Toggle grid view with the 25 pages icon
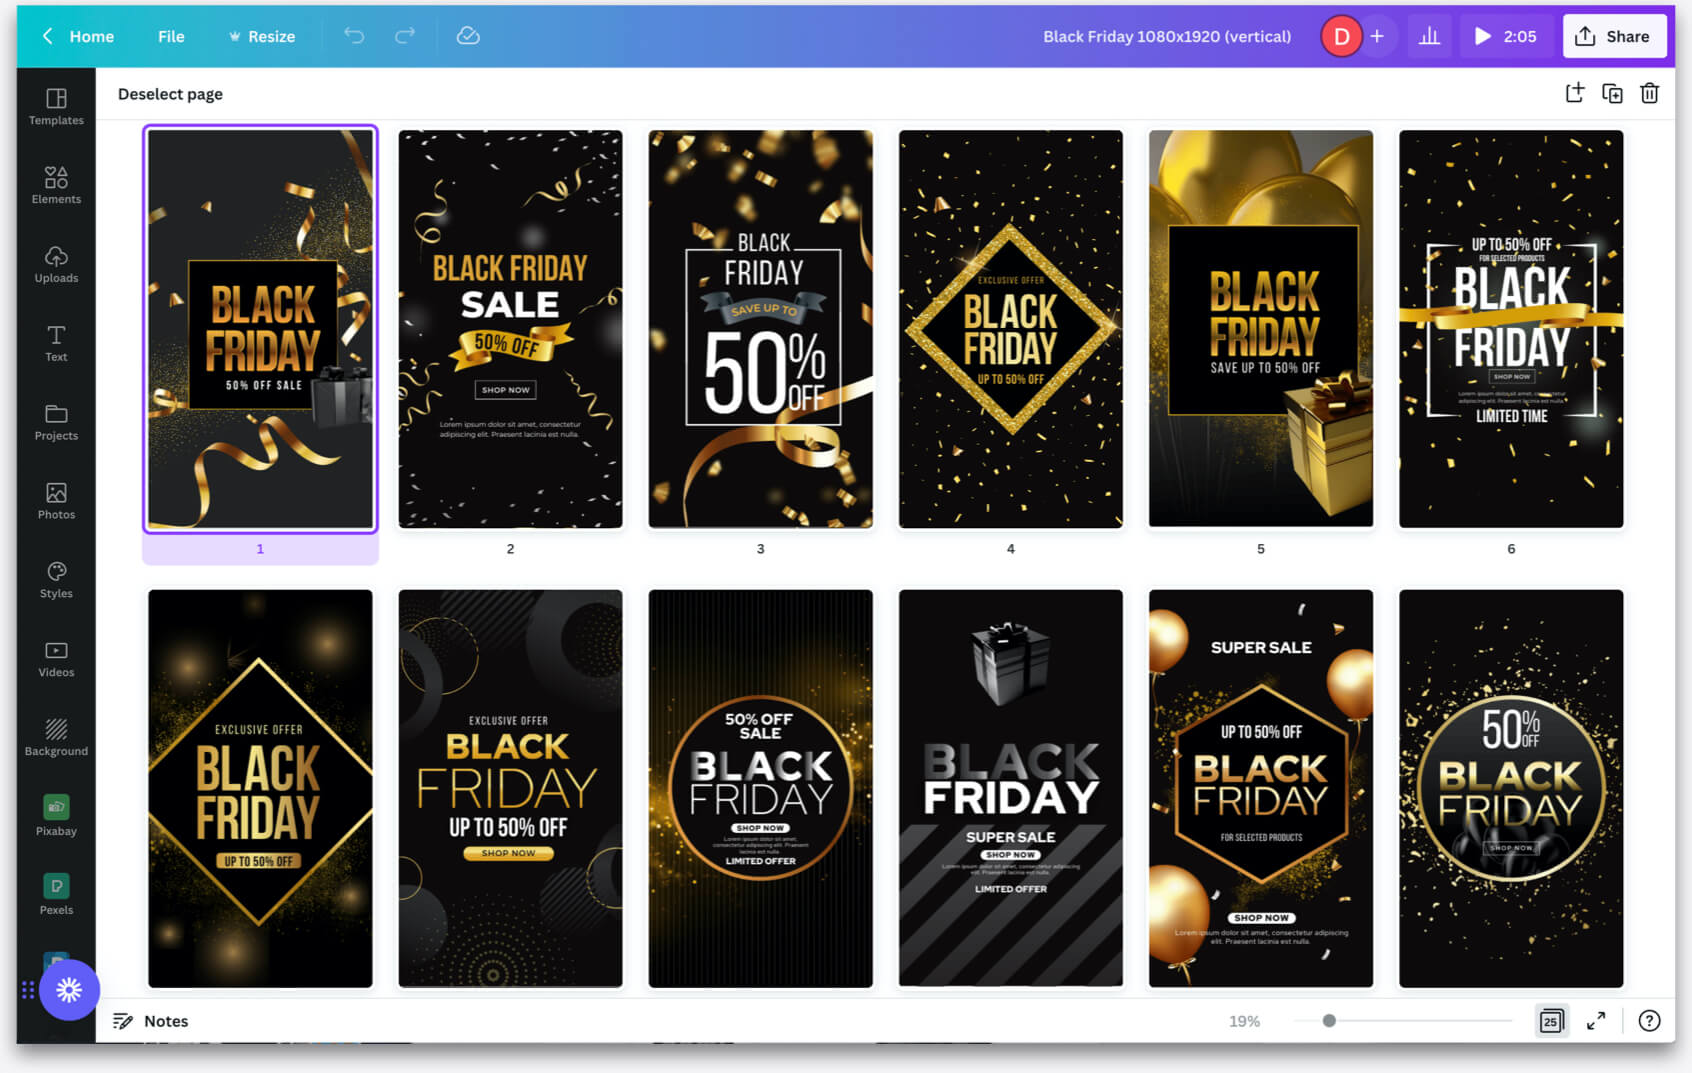 1551,1020
